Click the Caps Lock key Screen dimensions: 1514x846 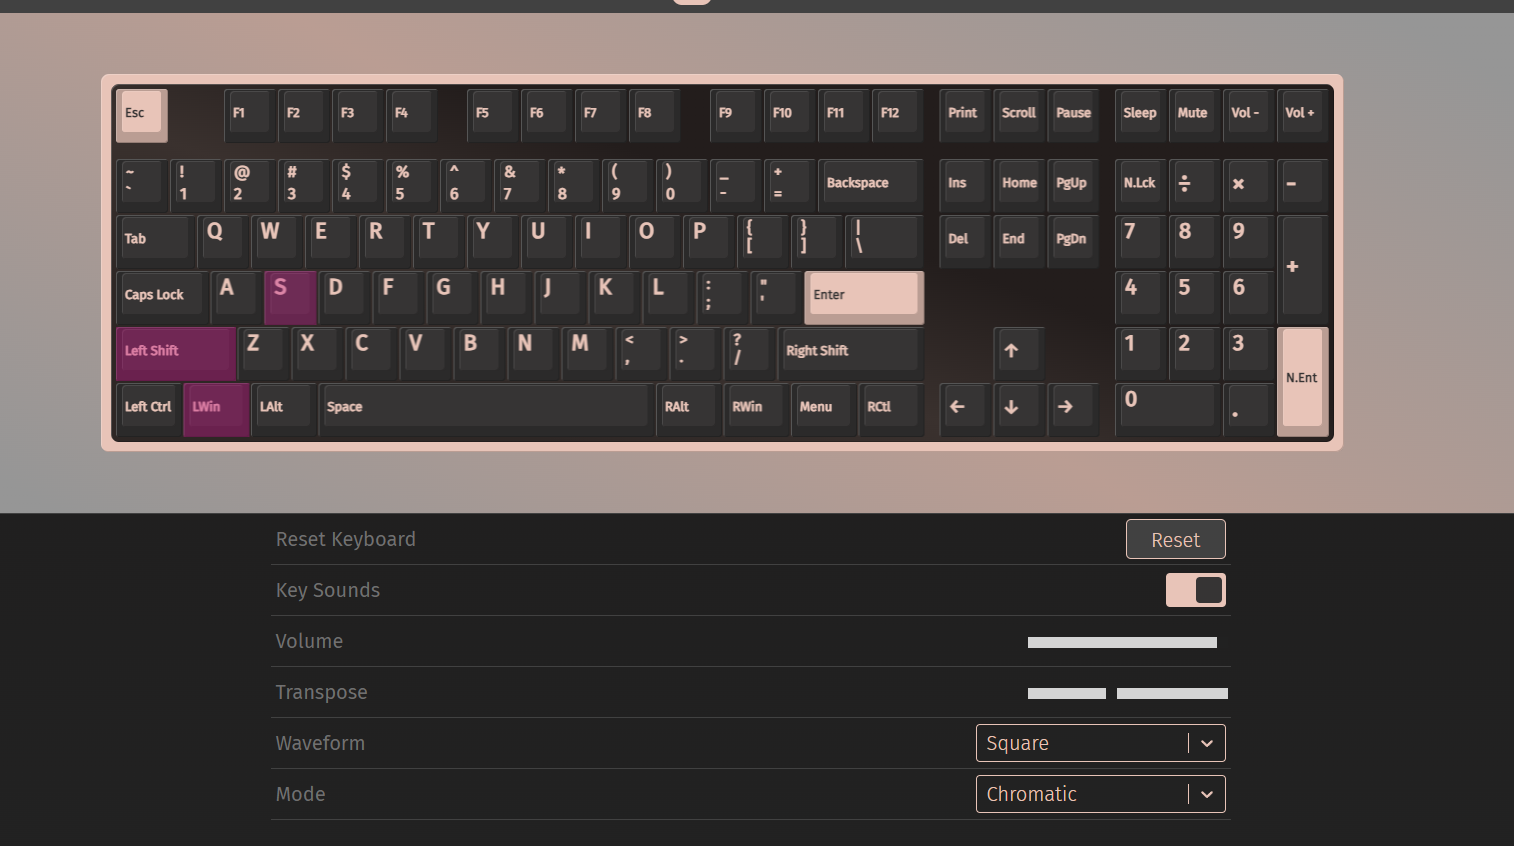[162, 297]
